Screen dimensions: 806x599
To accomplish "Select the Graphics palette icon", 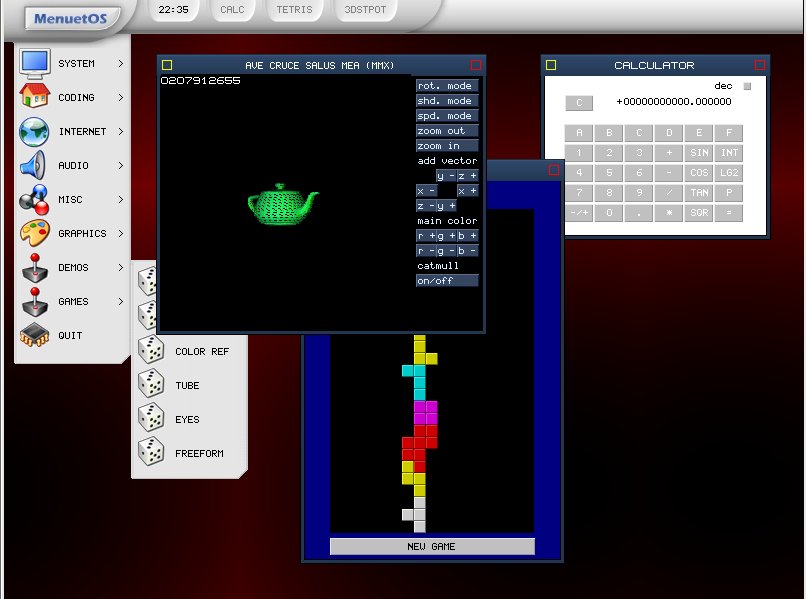I will point(34,233).
